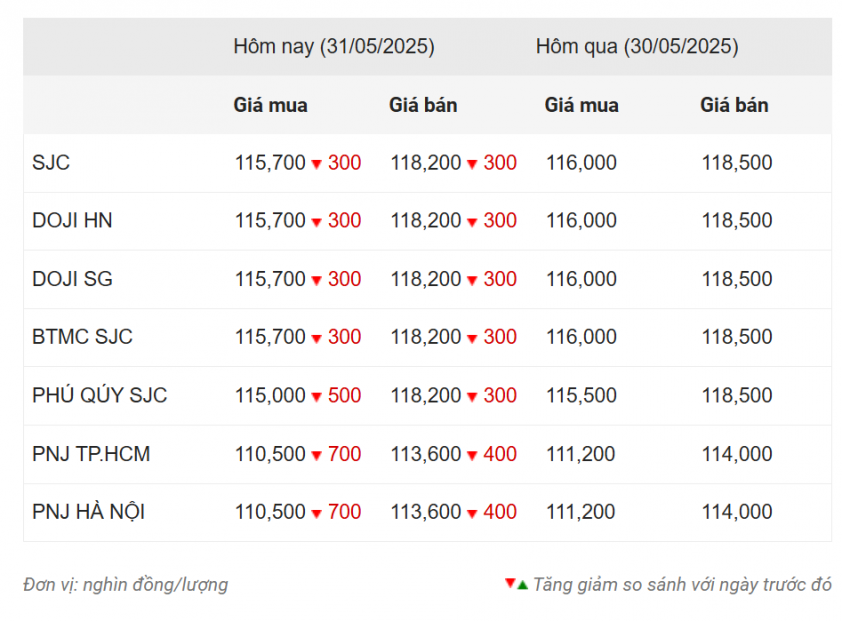Click the Giá mua header under Hôm nay
The height and width of the screenshot is (621, 842).
click(270, 105)
